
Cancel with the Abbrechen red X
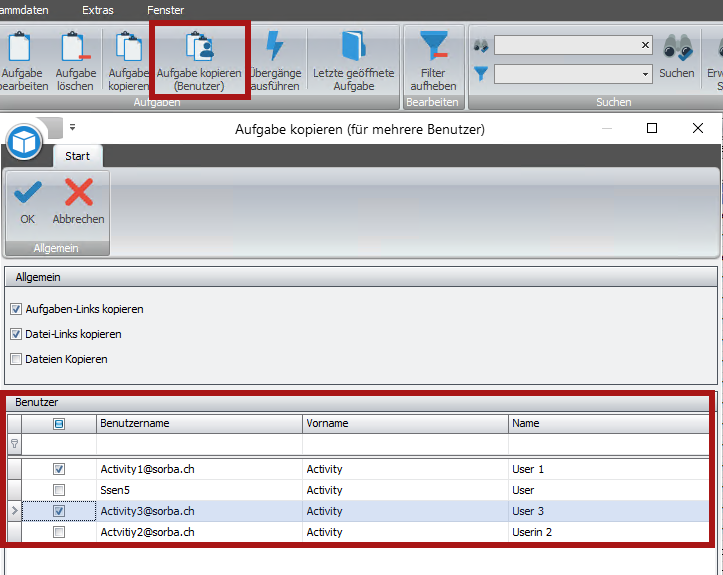79,192
